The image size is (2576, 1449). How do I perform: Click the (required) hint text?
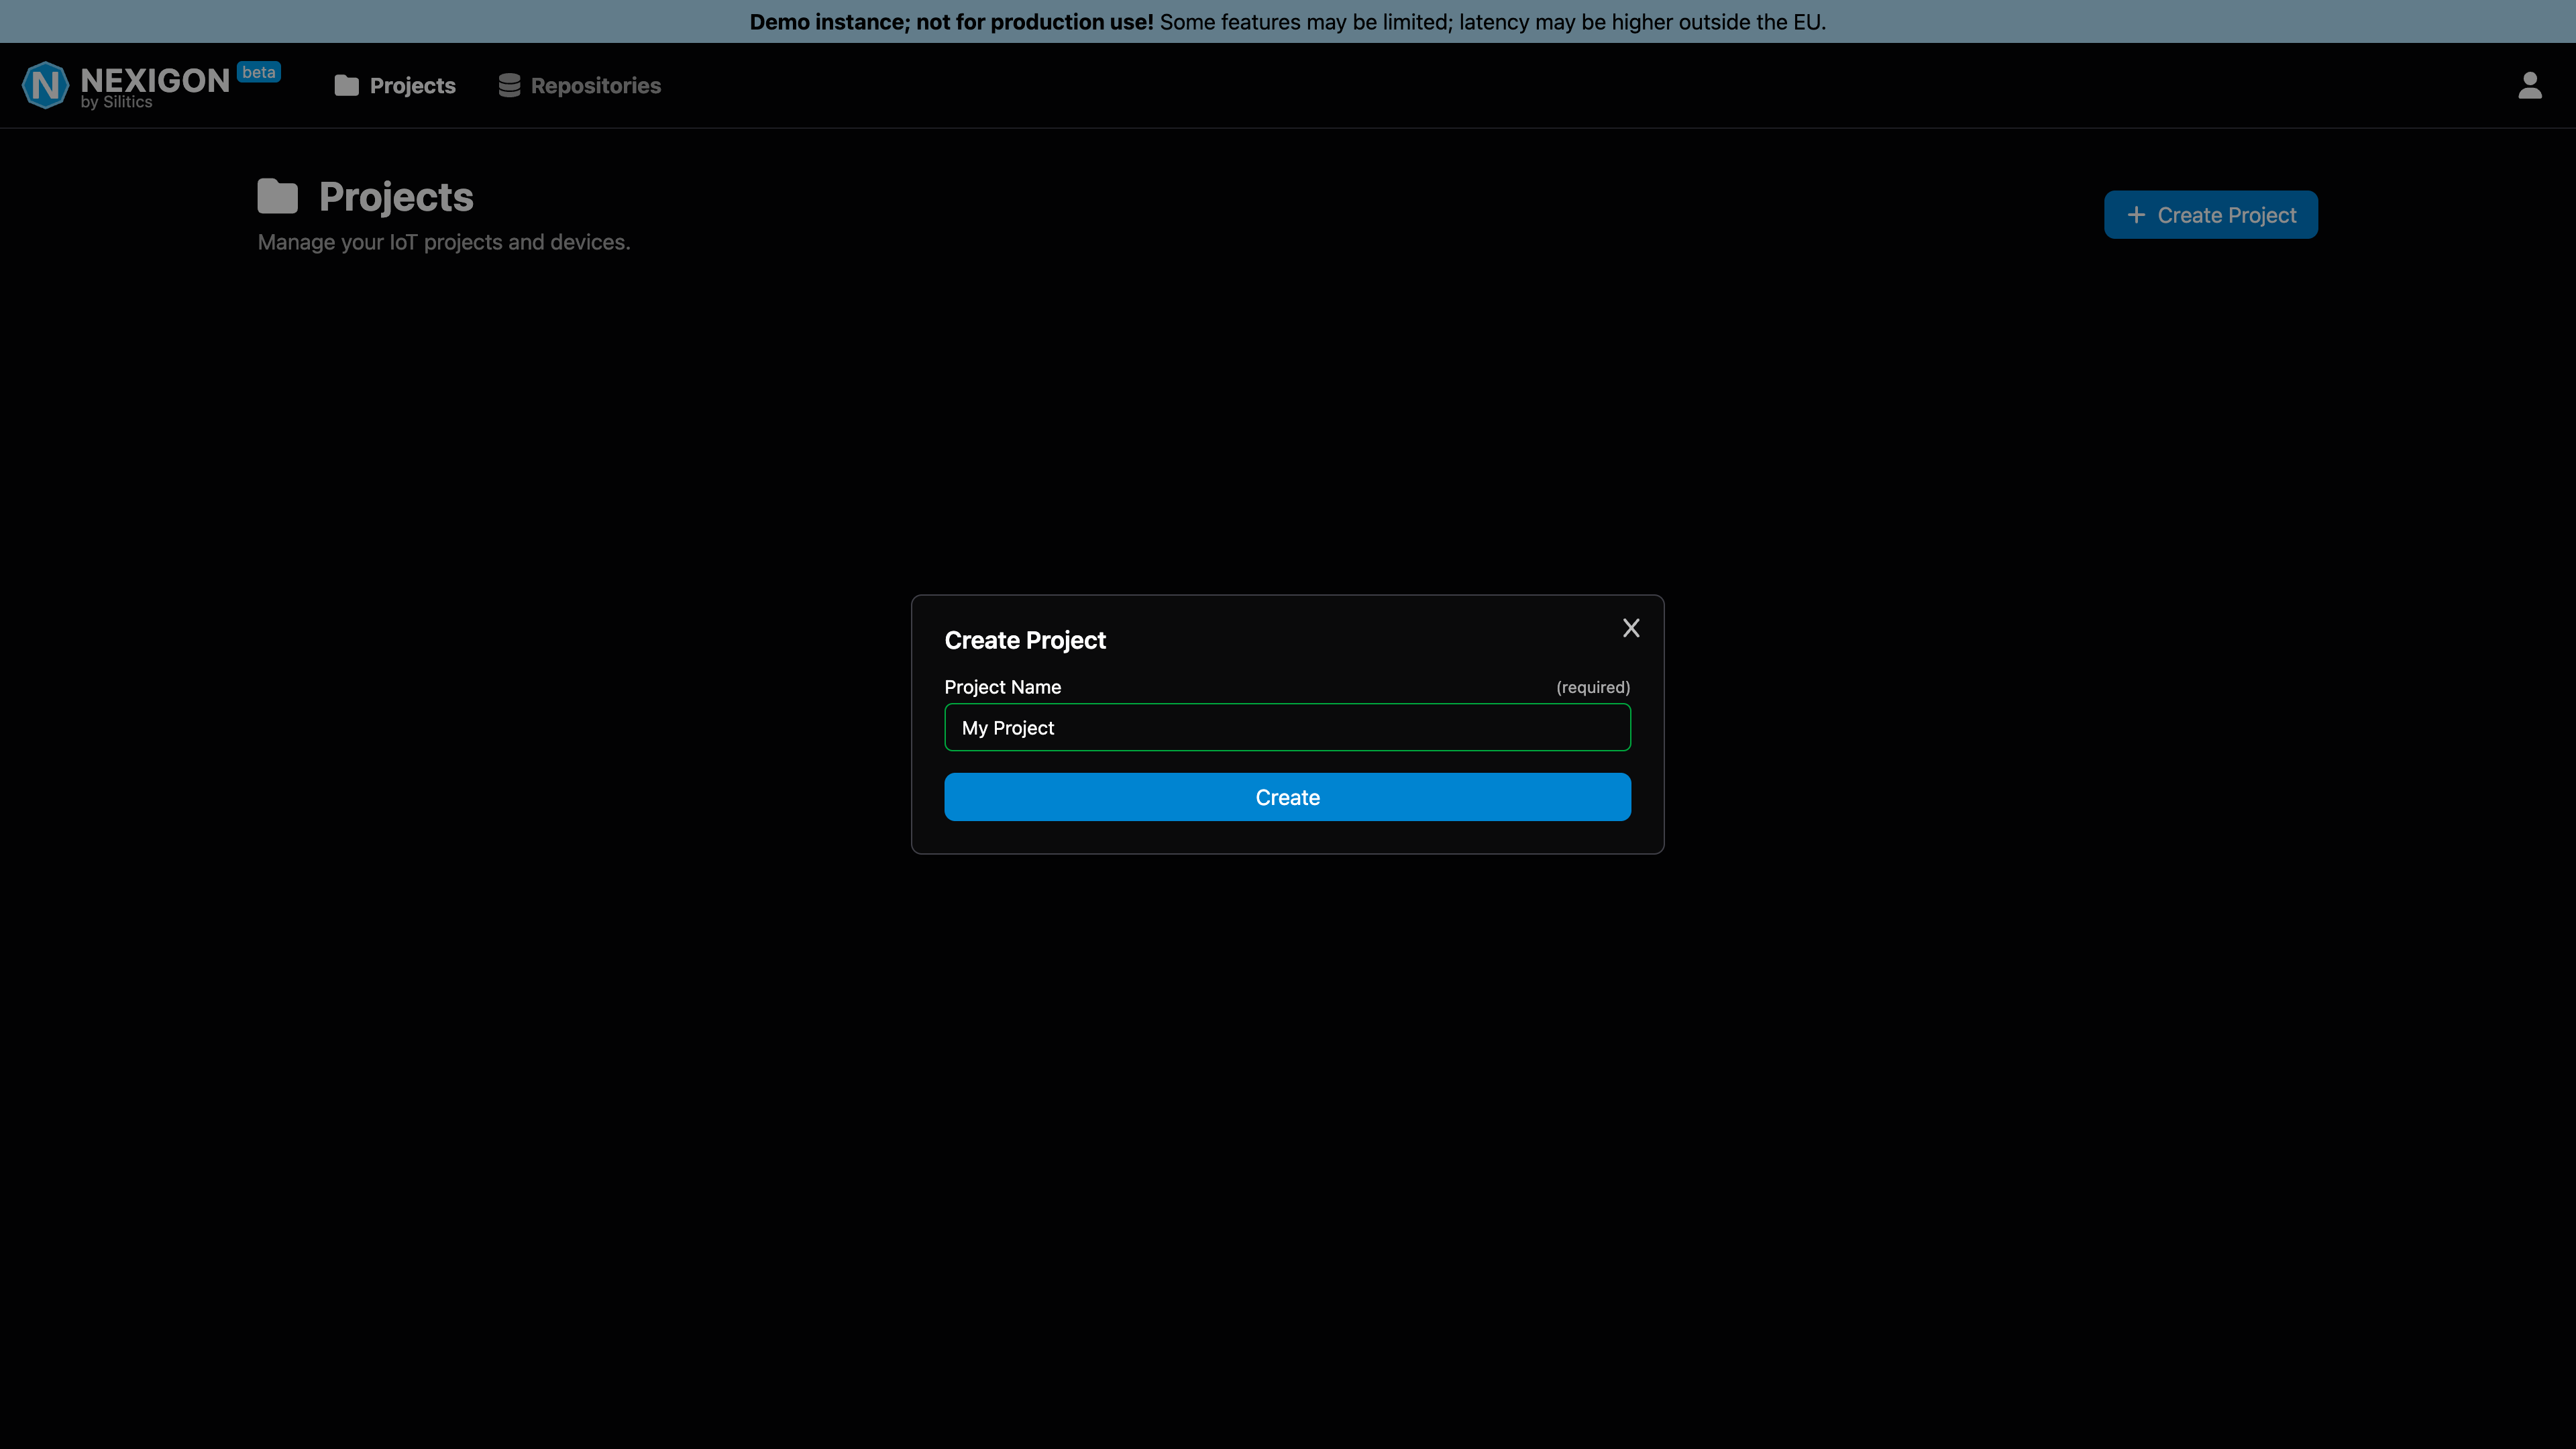click(1593, 687)
